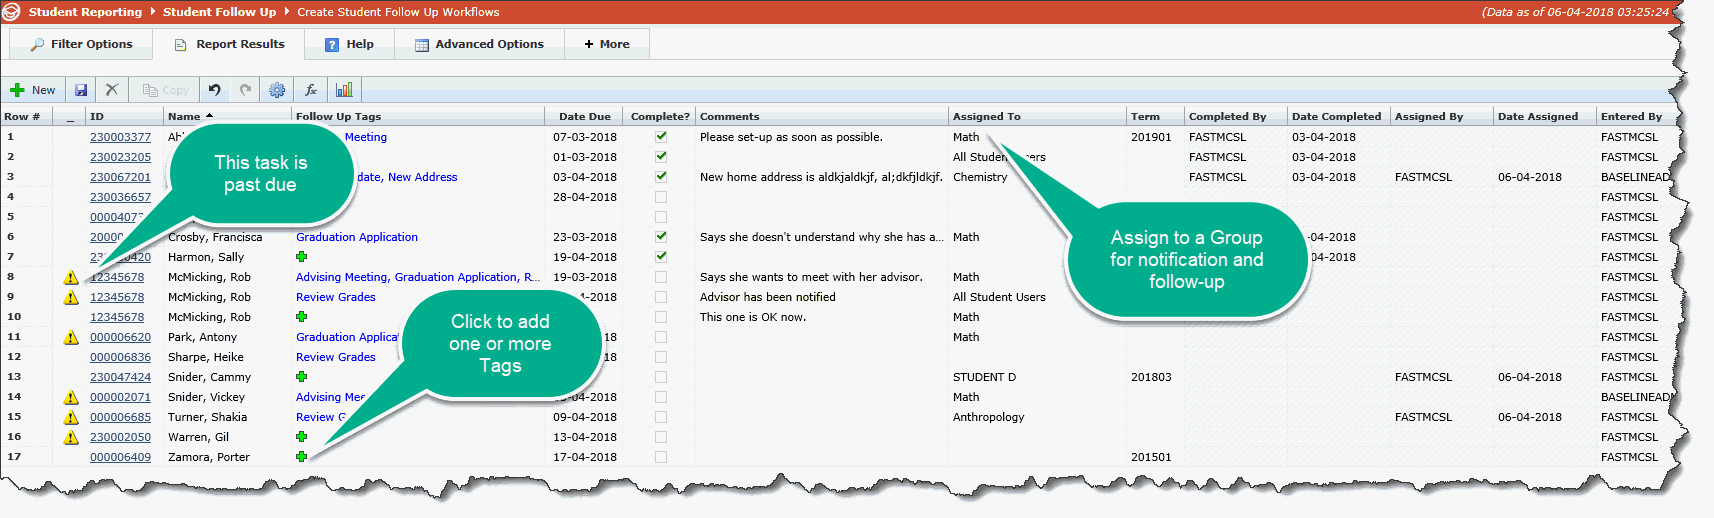This screenshot has width=1714, height=518.
Task: Click the undo arrow icon
Action: click(x=215, y=90)
